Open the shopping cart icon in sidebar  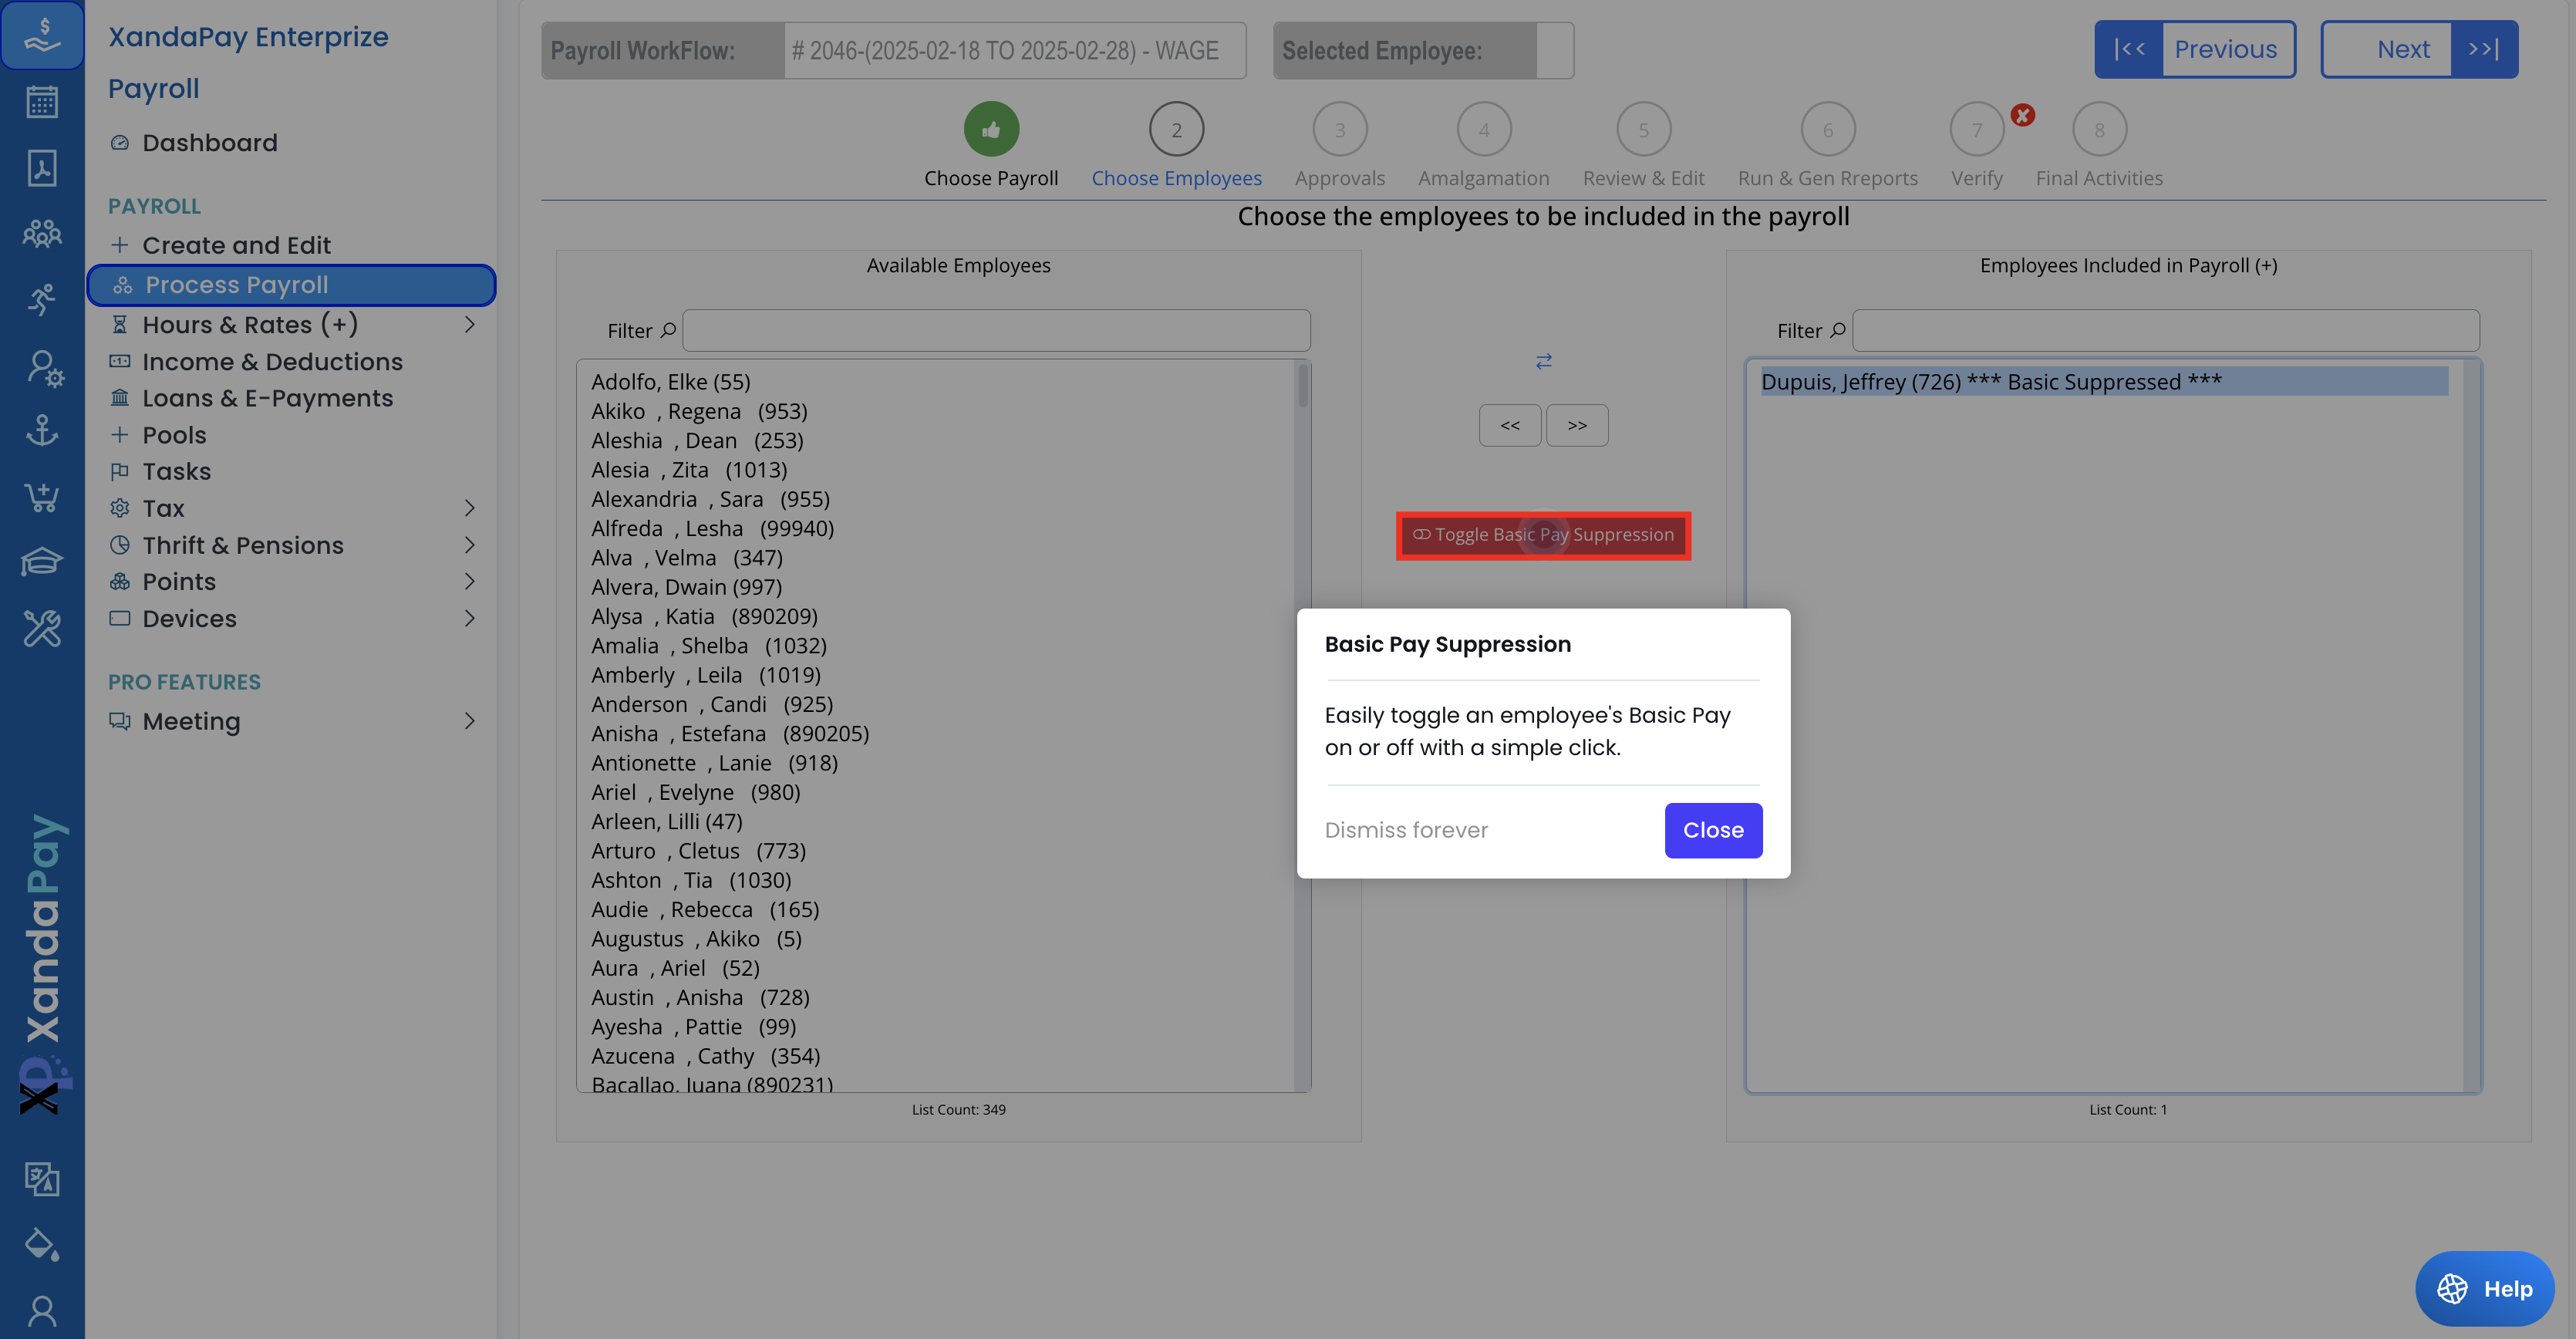(x=41, y=497)
